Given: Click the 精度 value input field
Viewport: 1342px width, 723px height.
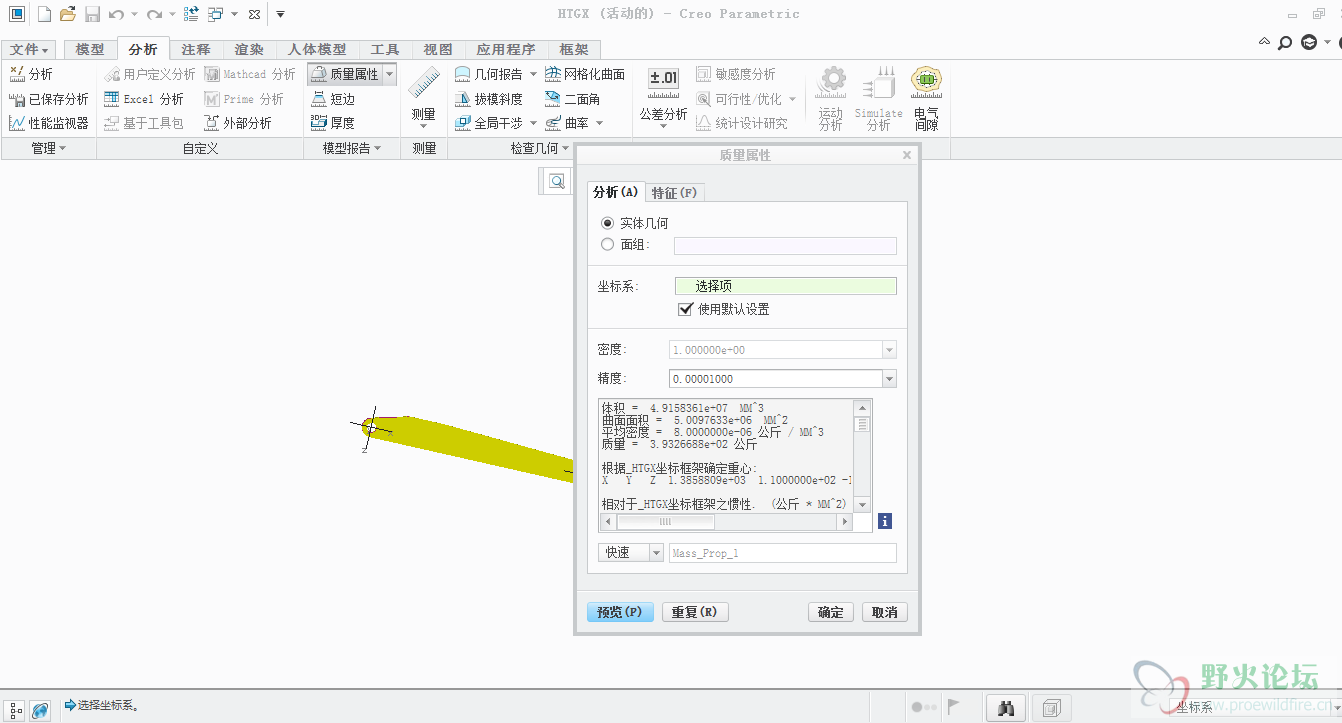Looking at the screenshot, I should [x=775, y=379].
